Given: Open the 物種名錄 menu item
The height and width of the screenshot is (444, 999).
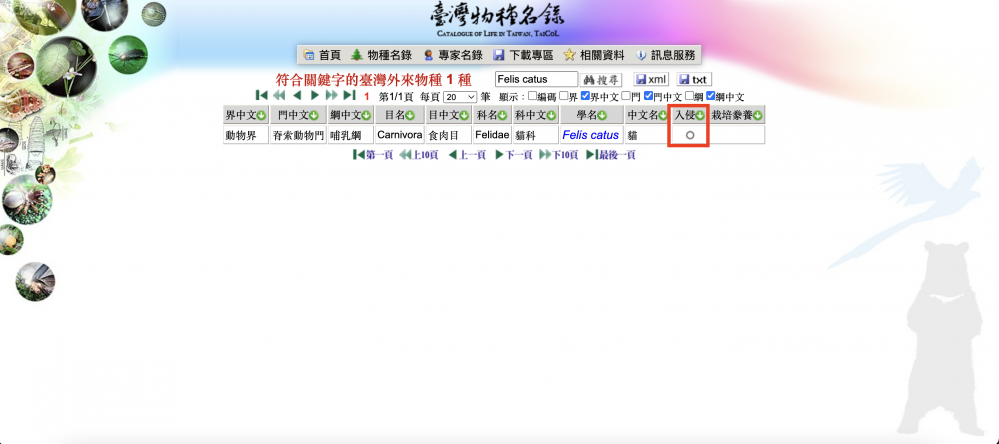Looking at the screenshot, I should tap(381, 55).
